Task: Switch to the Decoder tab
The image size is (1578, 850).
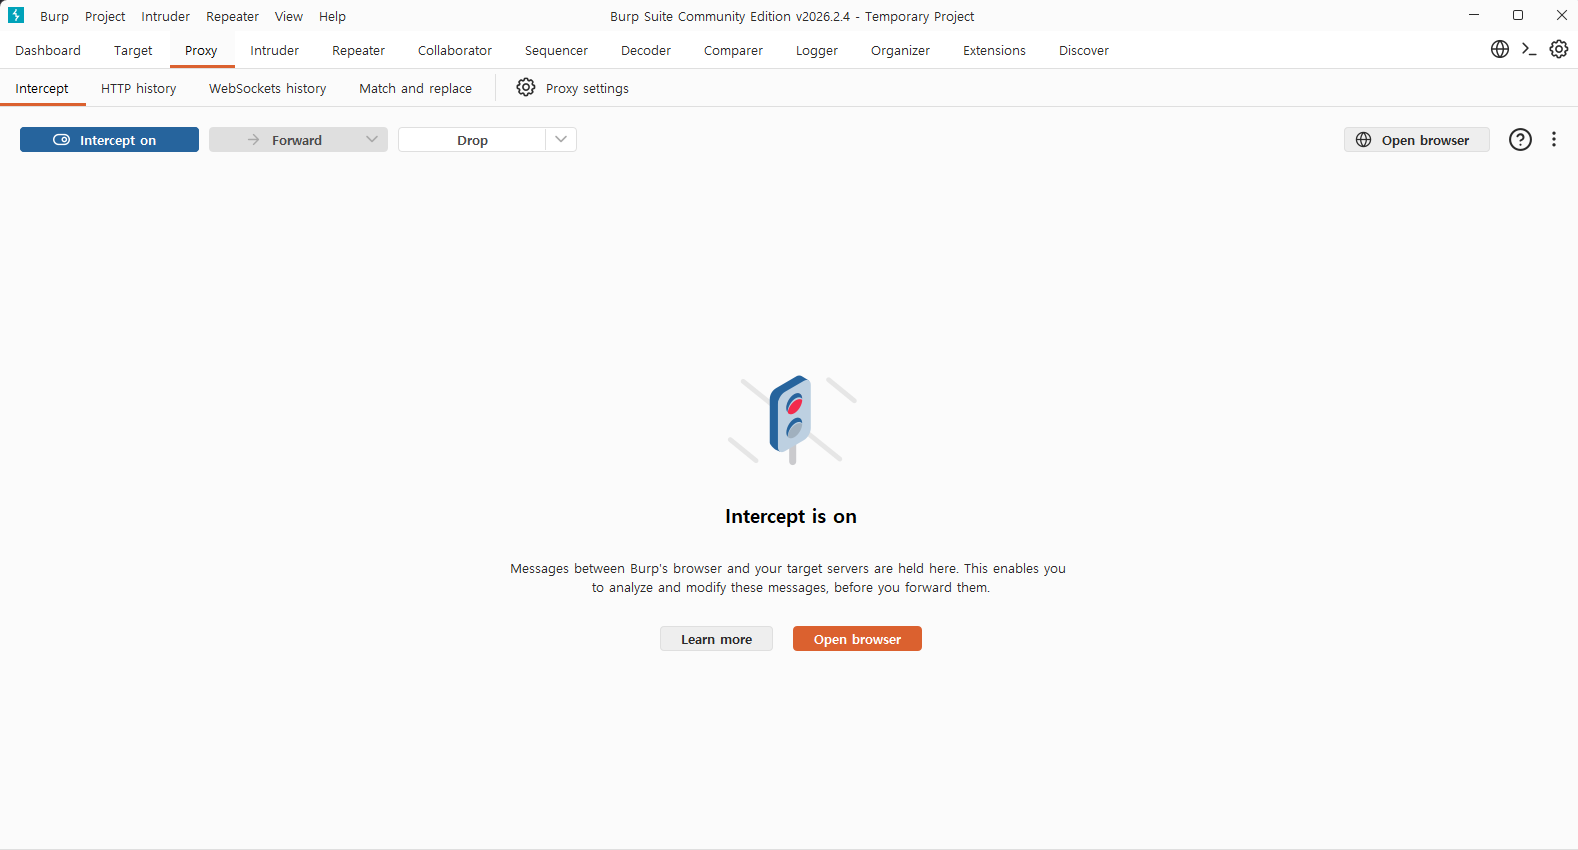Action: click(x=646, y=50)
